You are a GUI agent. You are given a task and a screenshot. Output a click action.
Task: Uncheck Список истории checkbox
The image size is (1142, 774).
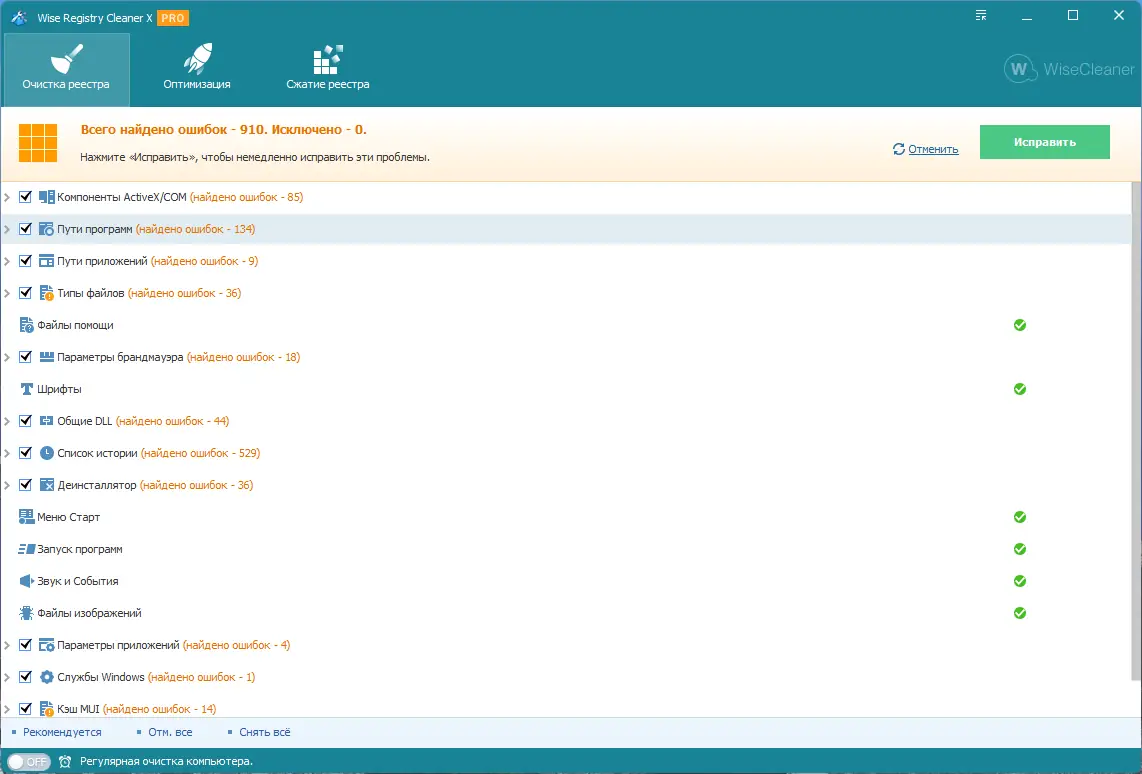[25, 454]
